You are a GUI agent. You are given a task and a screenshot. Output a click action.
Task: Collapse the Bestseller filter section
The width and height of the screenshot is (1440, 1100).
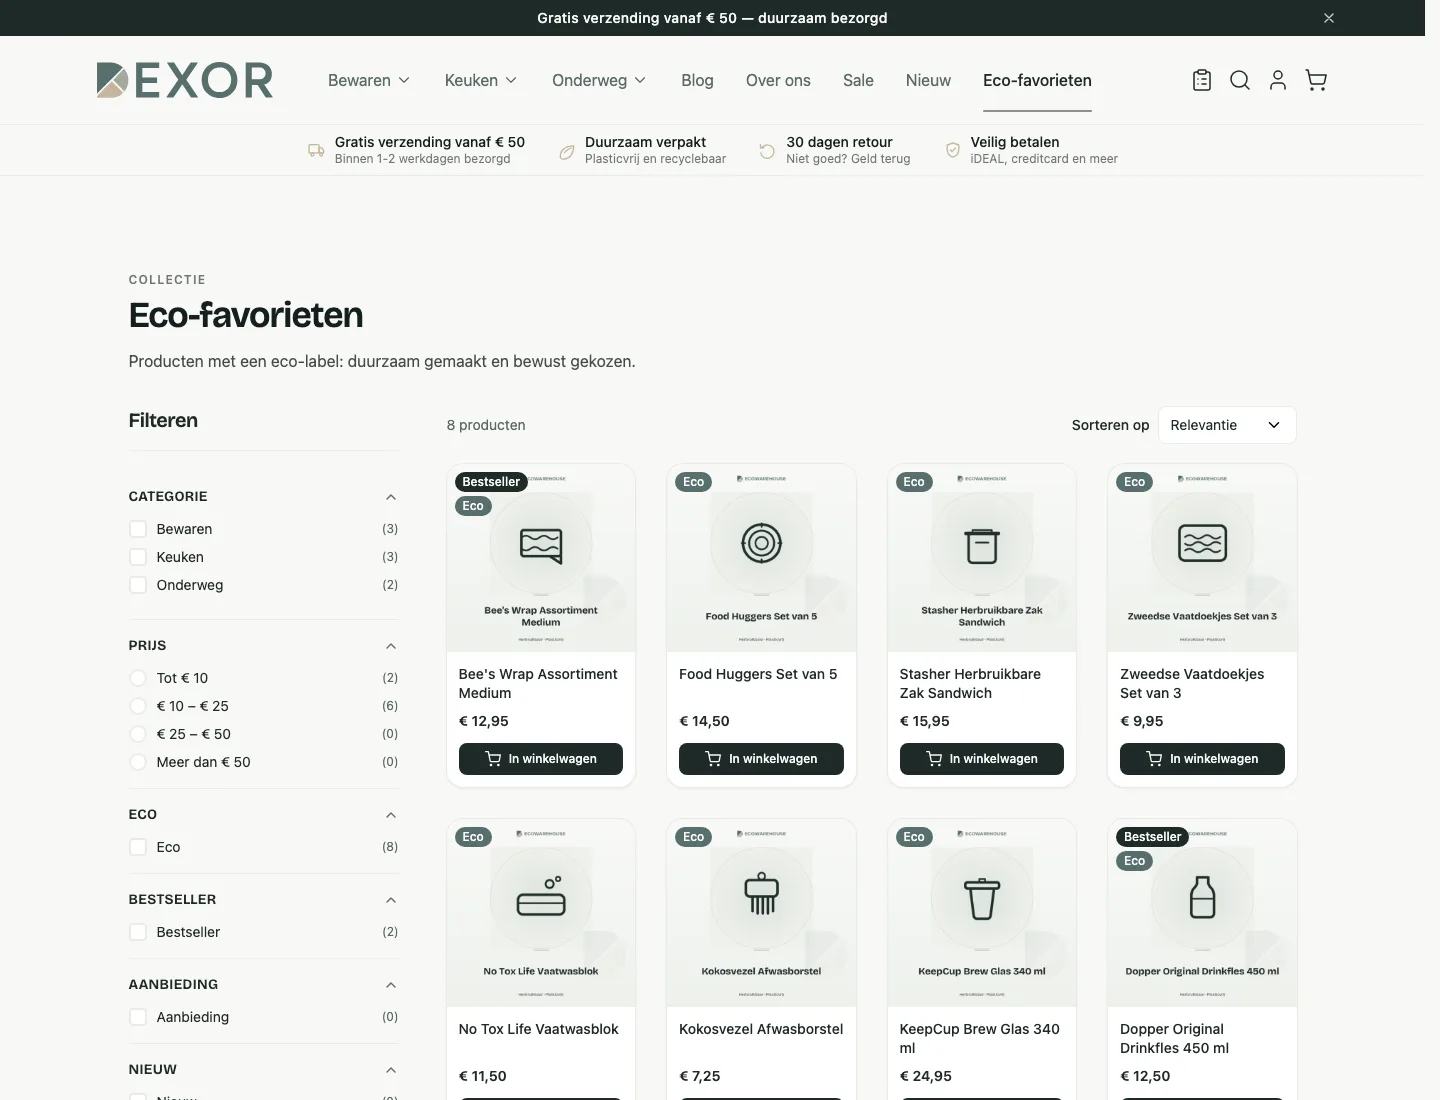point(391,900)
